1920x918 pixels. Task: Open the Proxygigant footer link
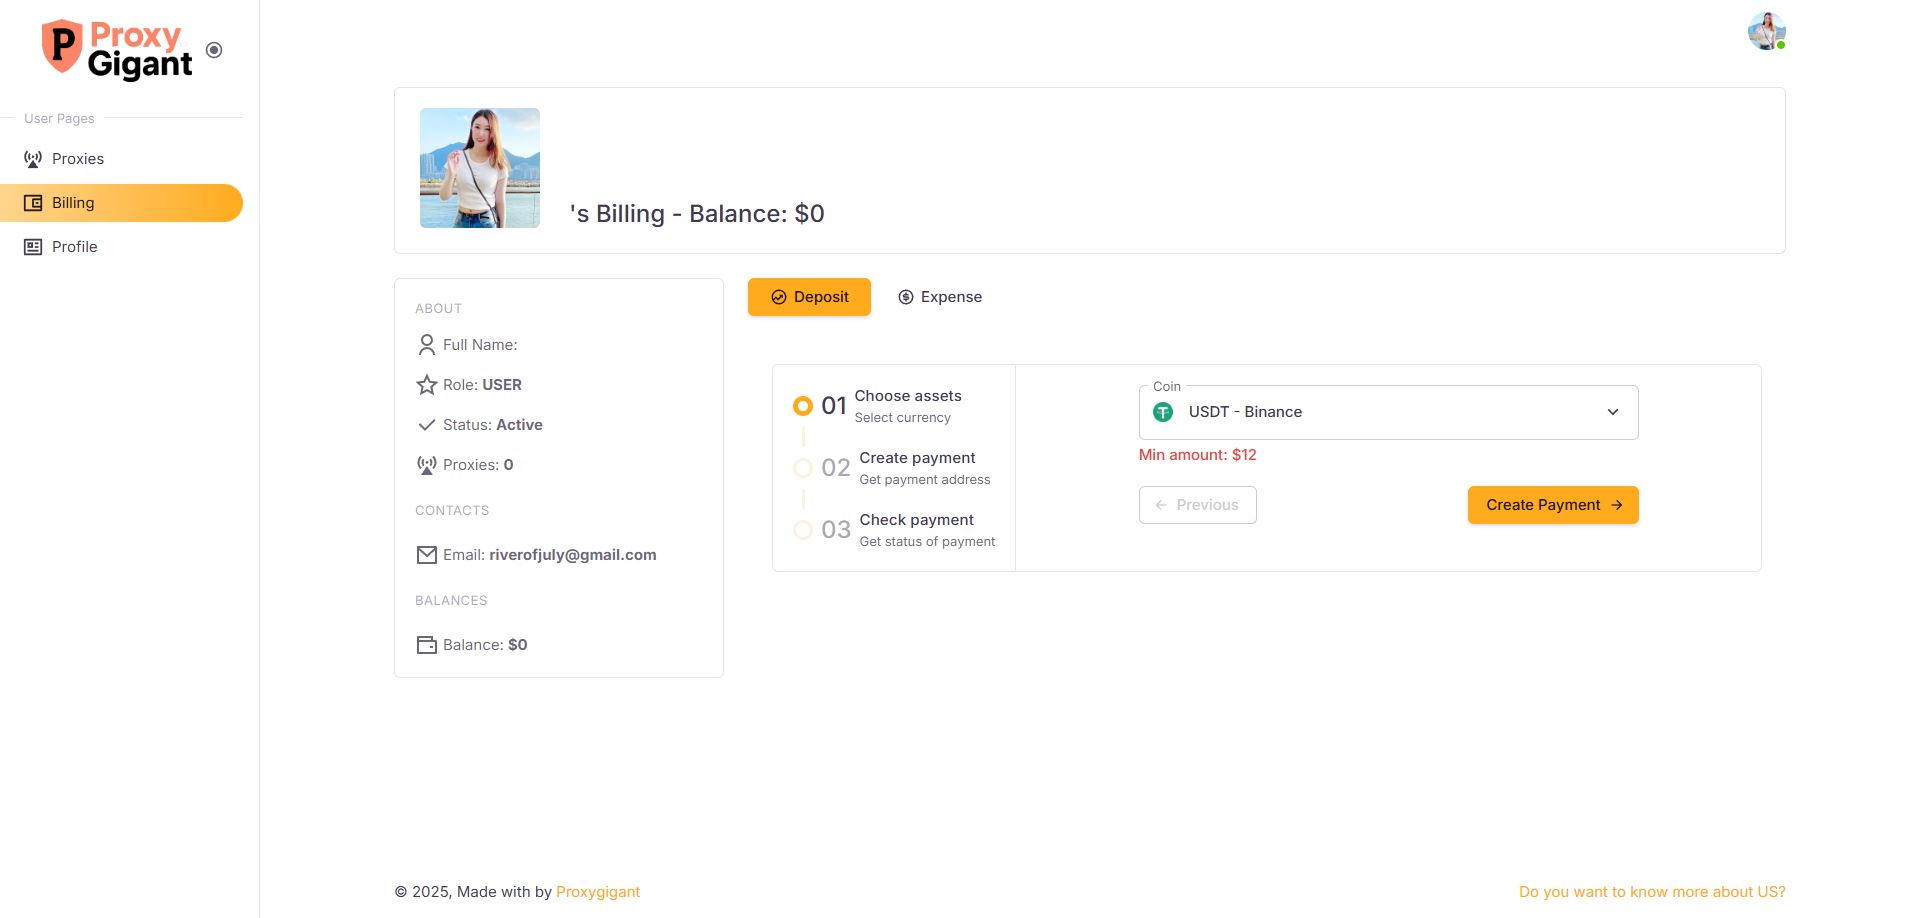click(x=597, y=892)
